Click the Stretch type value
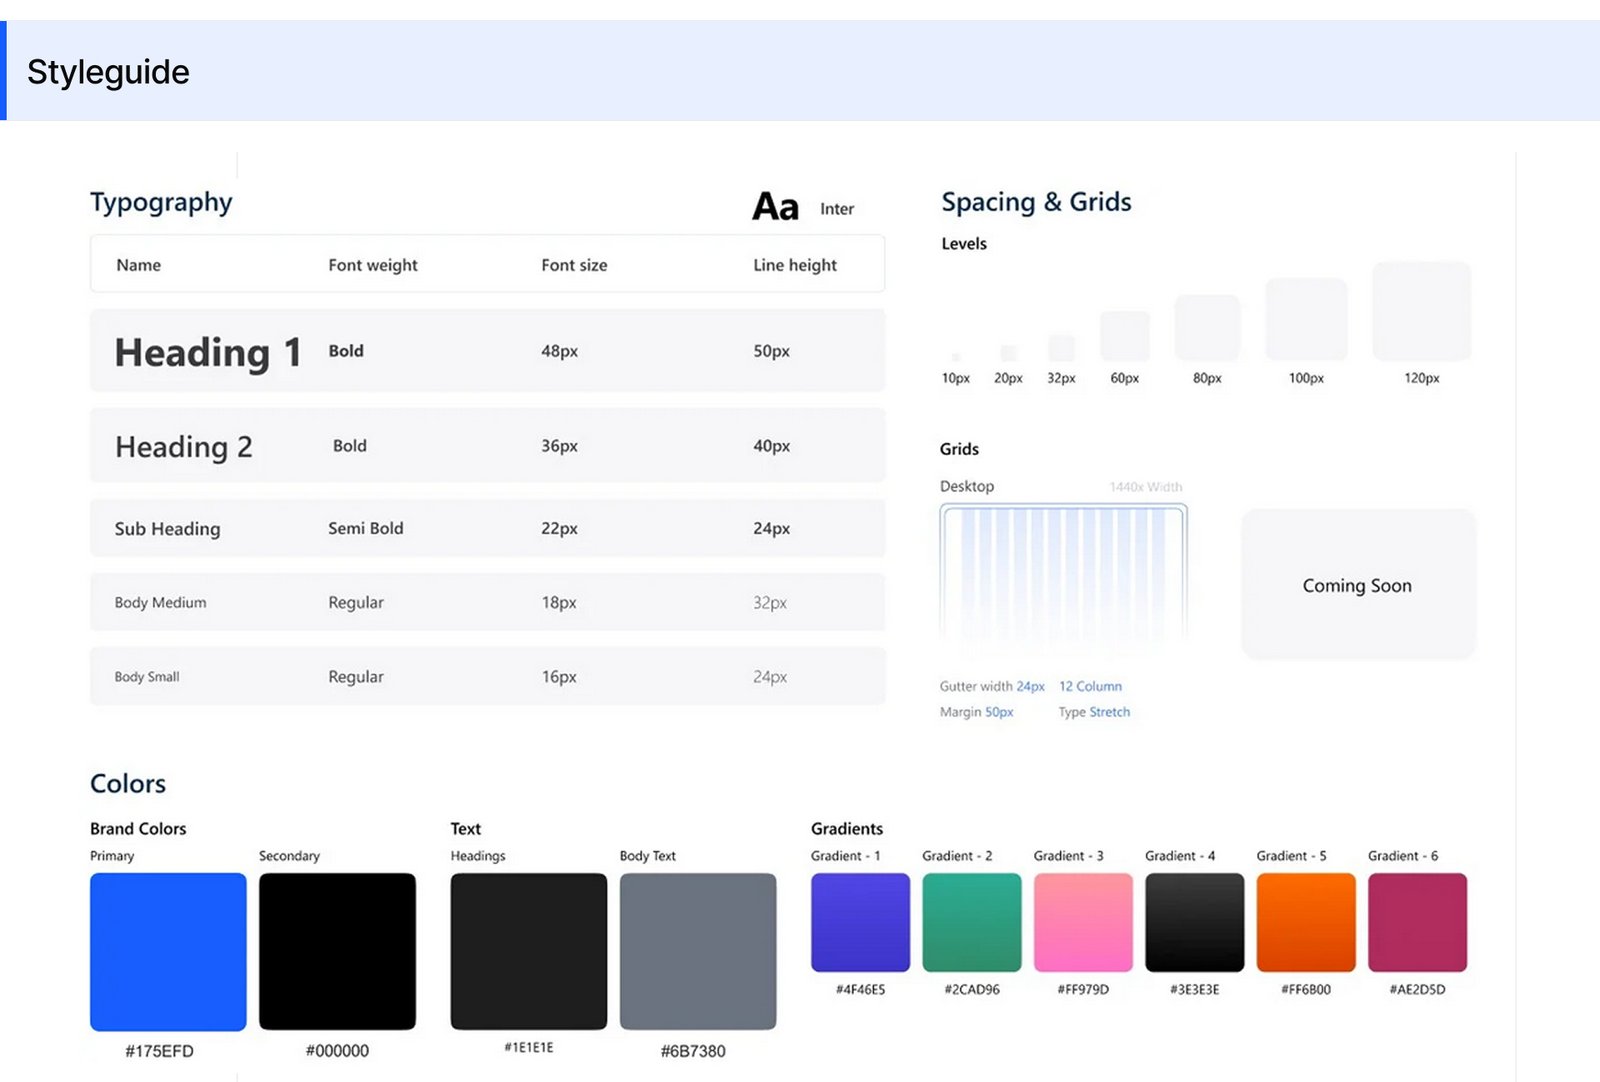The width and height of the screenshot is (1600, 1082). (x=1109, y=712)
